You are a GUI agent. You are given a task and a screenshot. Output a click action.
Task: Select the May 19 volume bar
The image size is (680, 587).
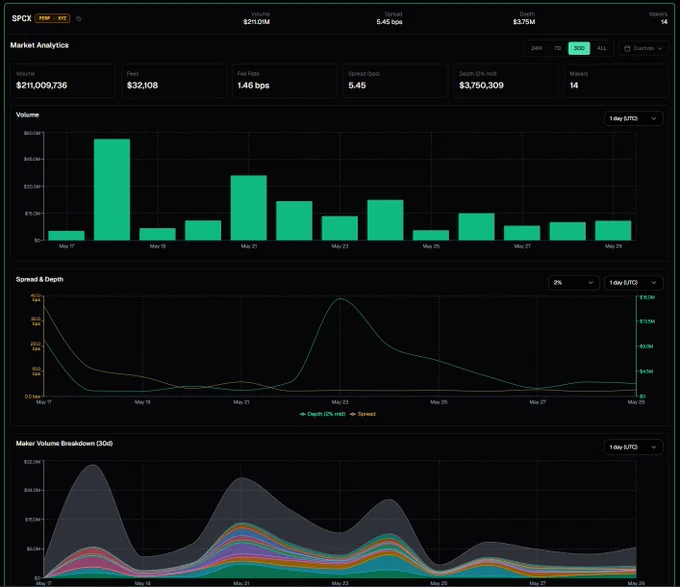[x=157, y=234]
